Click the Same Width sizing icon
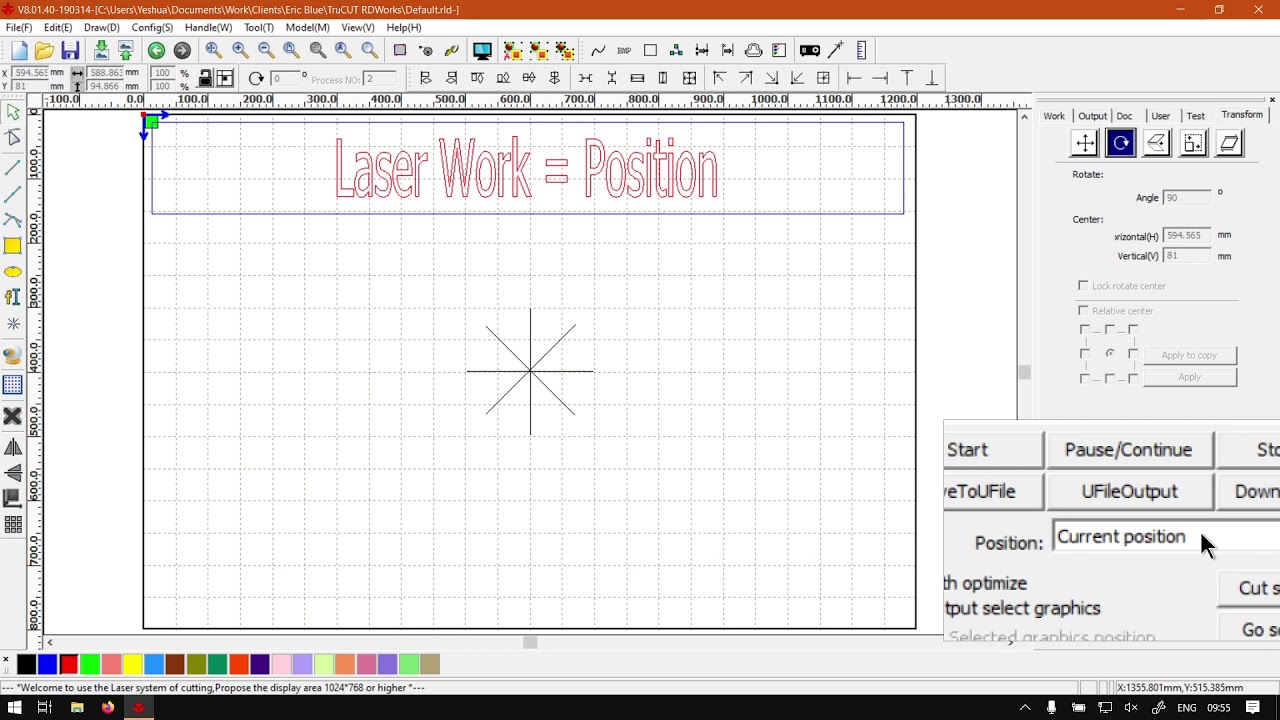Image resolution: width=1280 pixels, height=720 pixels. coord(637,79)
